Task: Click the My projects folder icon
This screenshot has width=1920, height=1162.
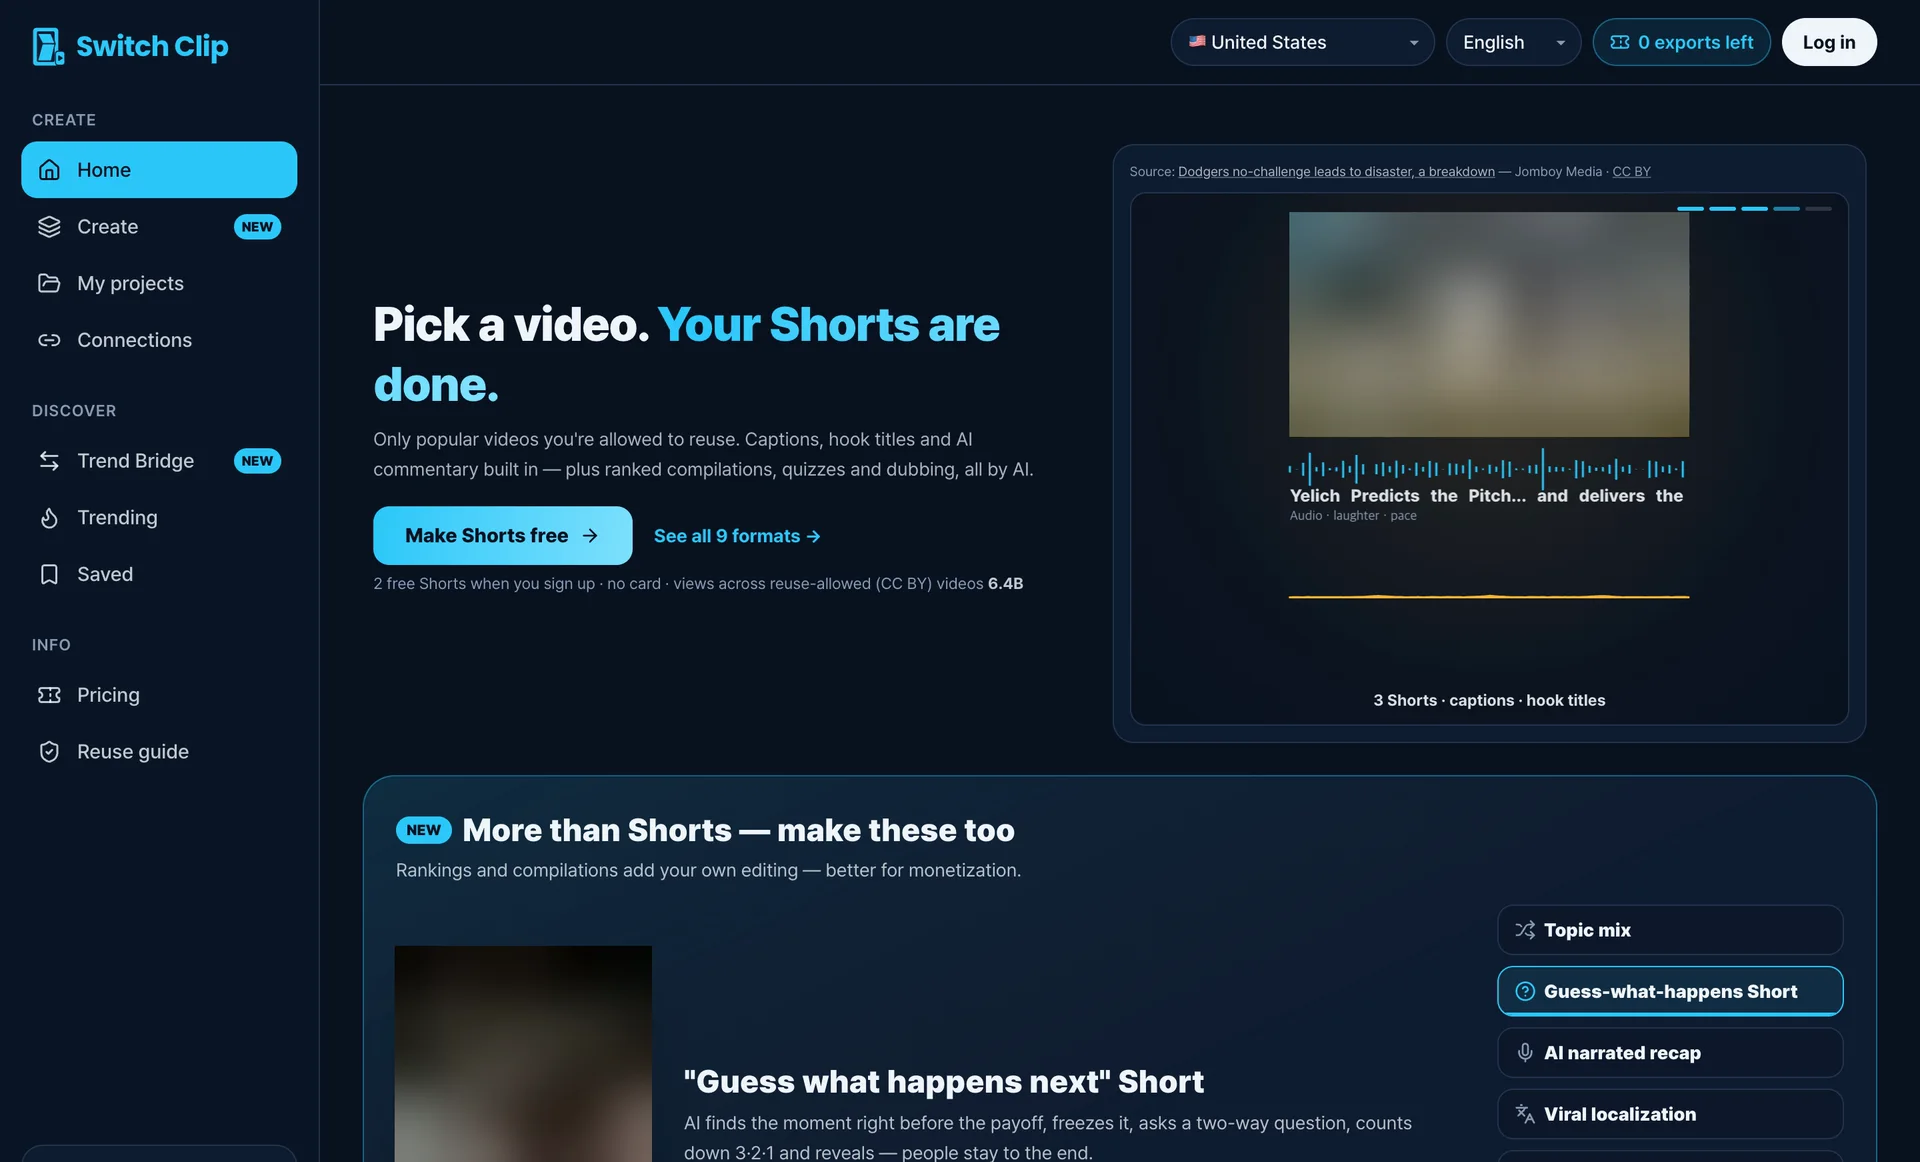Action: (x=49, y=283)
